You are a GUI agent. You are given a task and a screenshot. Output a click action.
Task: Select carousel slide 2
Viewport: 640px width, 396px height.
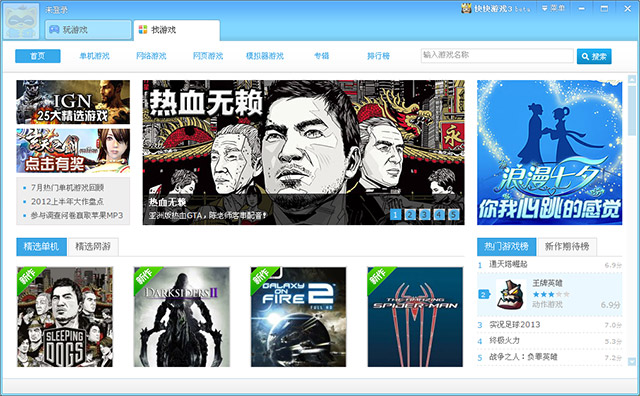click(410, 215)
